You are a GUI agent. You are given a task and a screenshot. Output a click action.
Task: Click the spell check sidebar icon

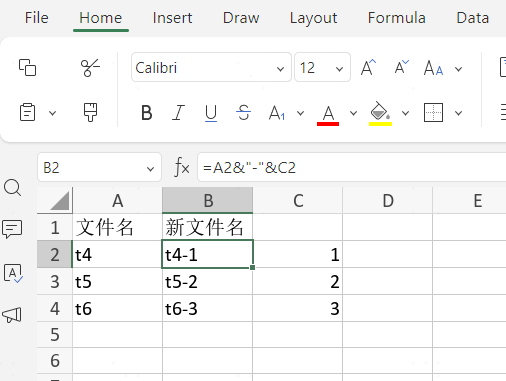pyautogui.click(x=13, y=274)
